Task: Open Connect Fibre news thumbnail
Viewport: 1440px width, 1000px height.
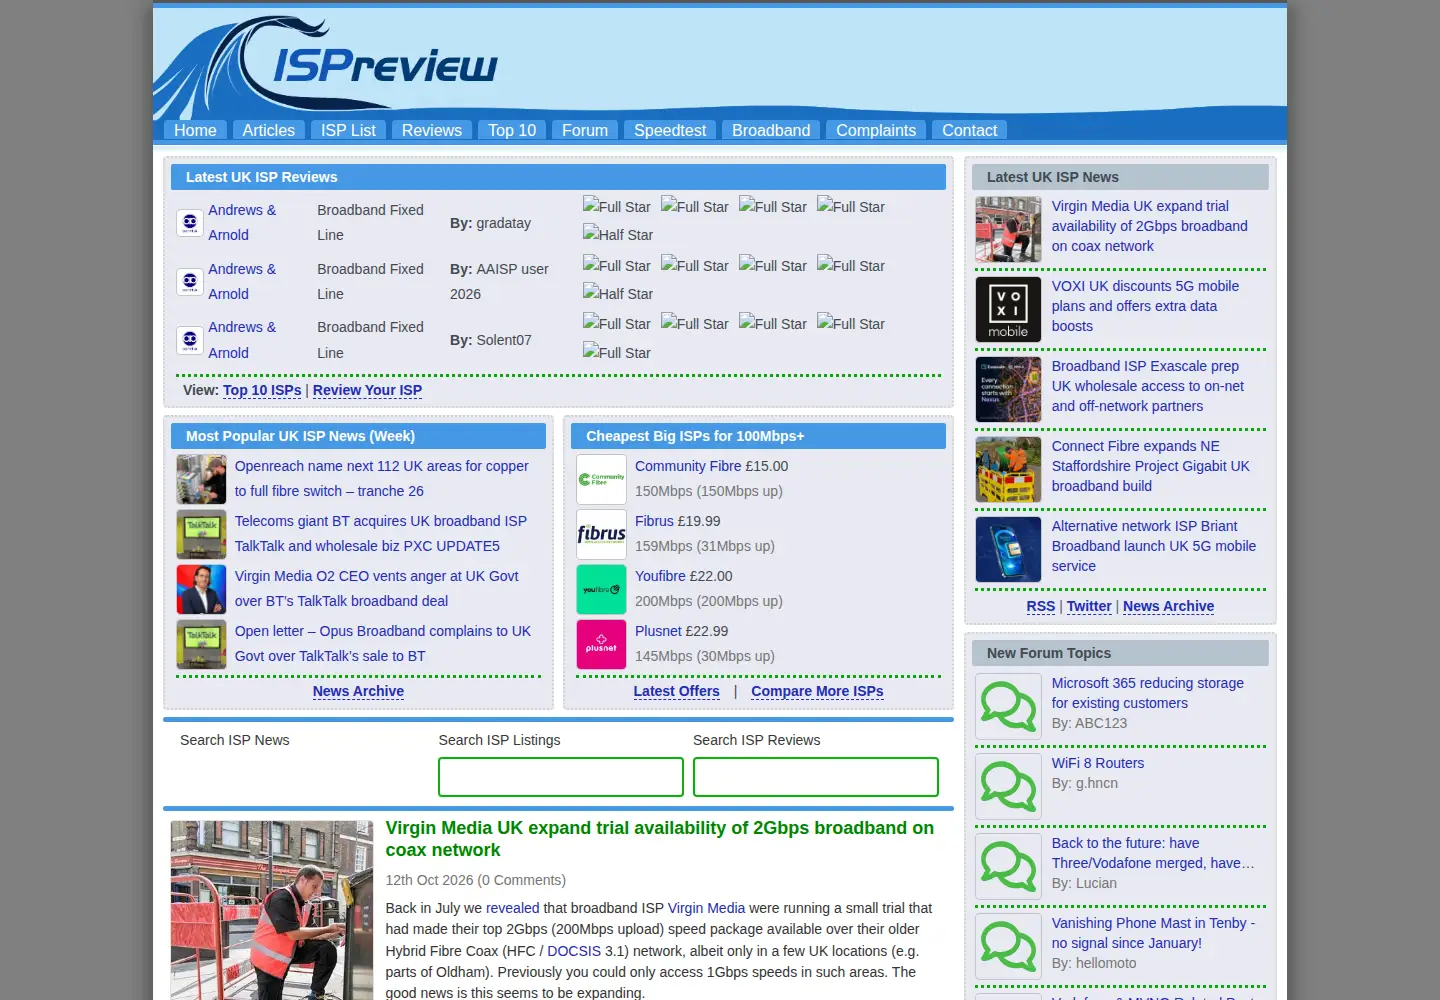Action: pyautogui.click(x=1008, y=469)
